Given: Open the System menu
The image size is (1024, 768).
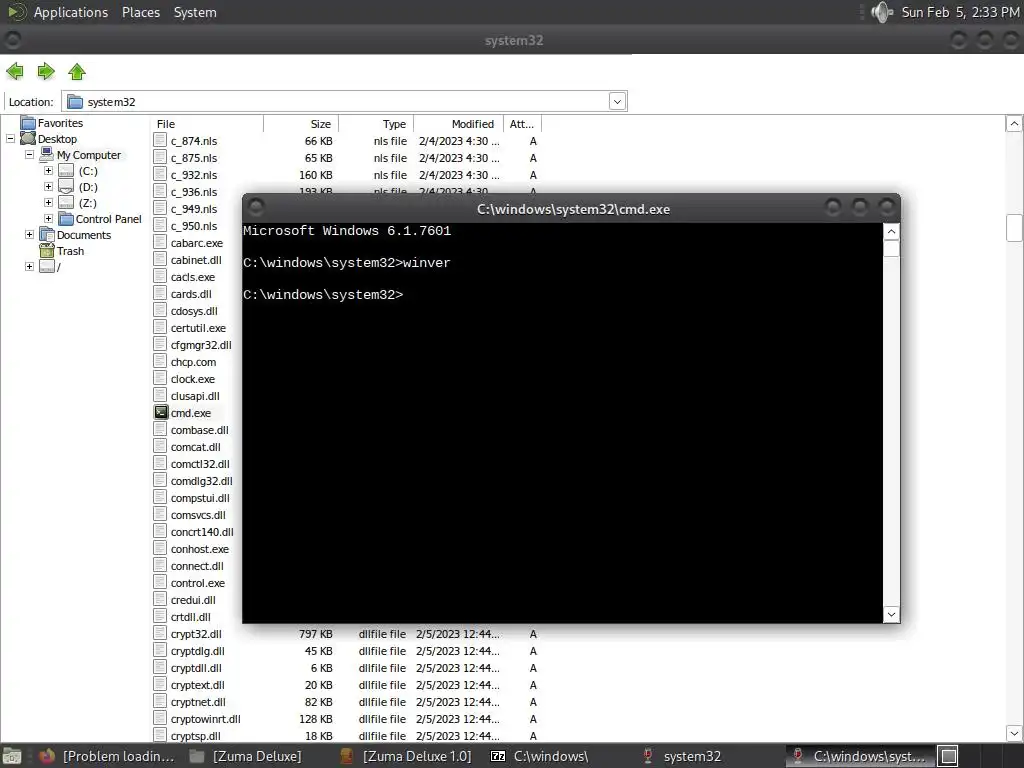Looking at the screenshot, I should 195,12.
